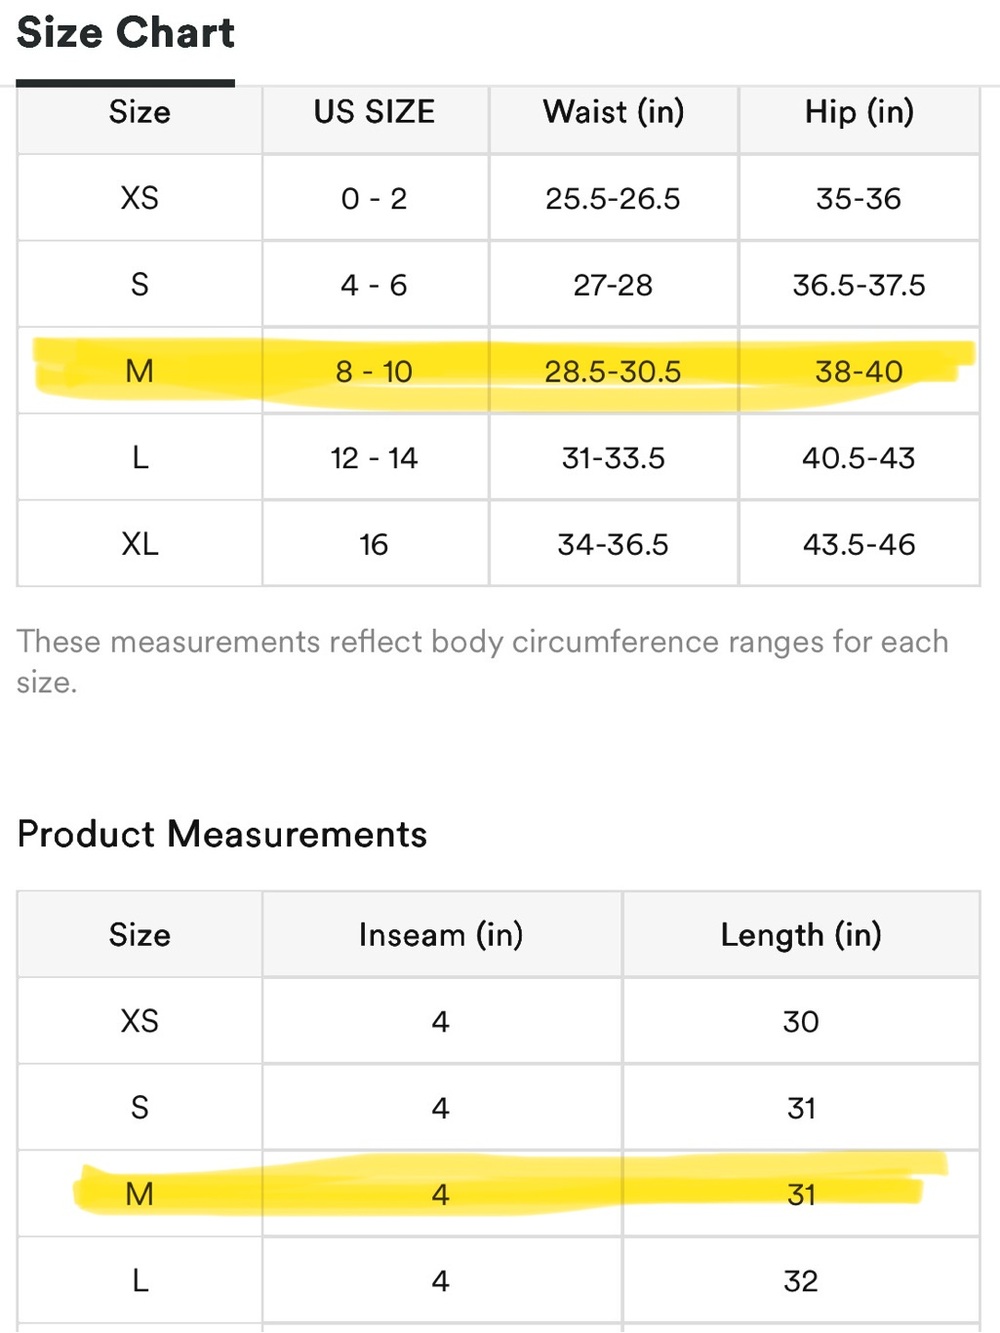1000x1333 pixels.
Task: Click the Hip (in) column header
Action: [859, 112]
